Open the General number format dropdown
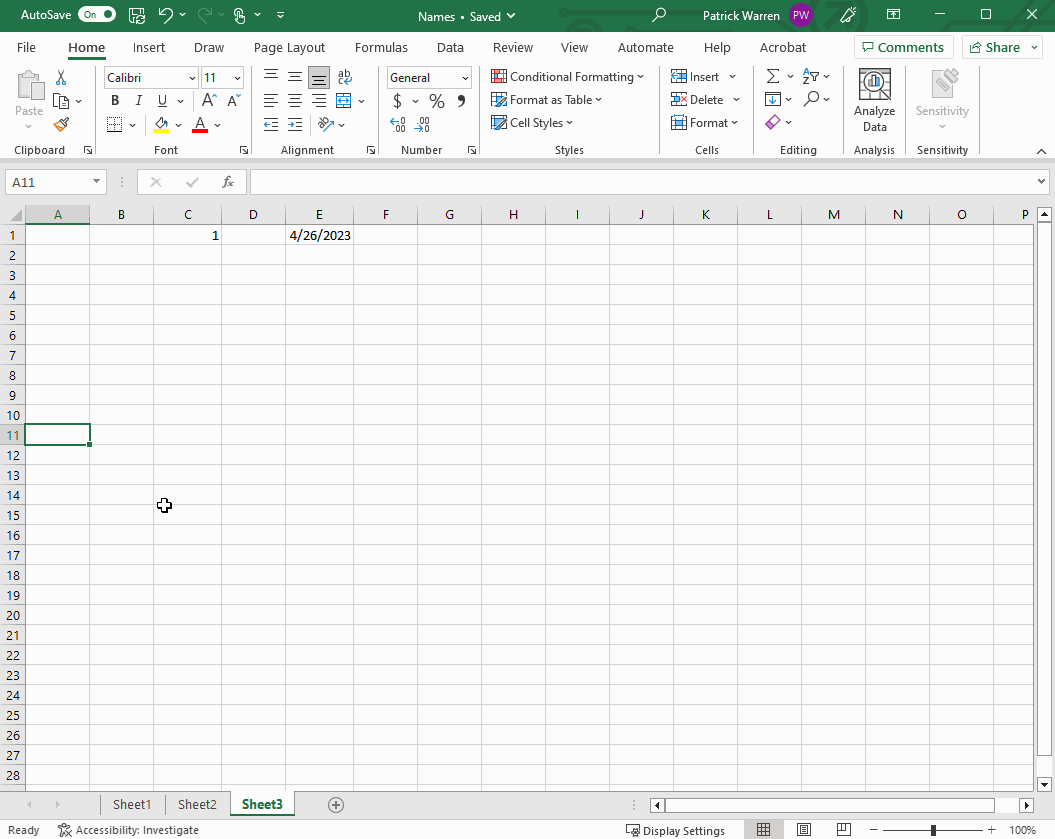The height and width of the screenshot is (839, 1055). 465,78
